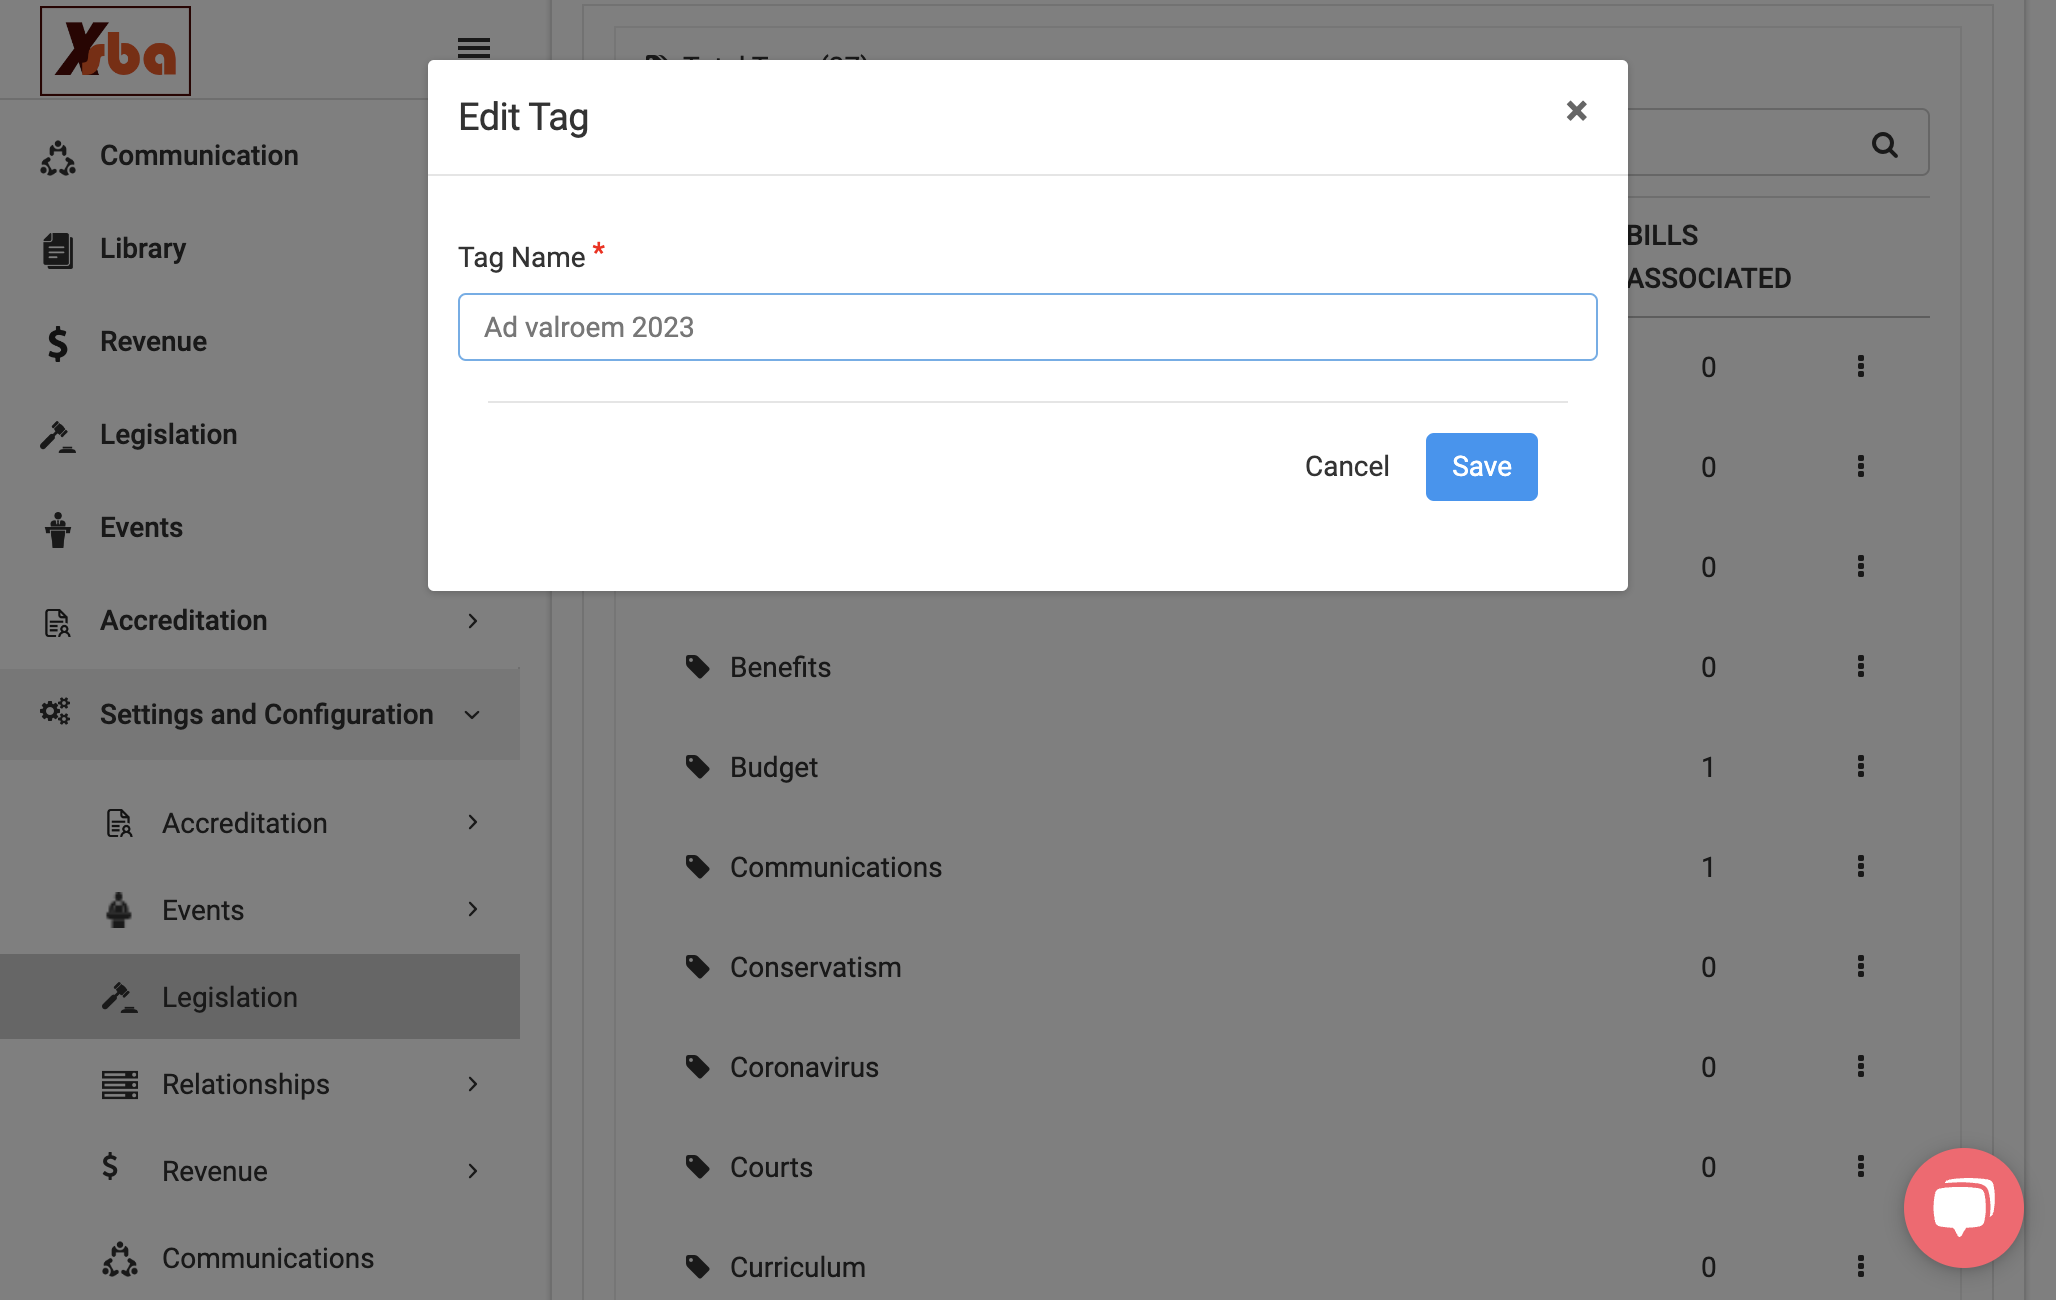Click the Relationships list icon
Screen dimensions: 2056x1300
point(120,1084)
